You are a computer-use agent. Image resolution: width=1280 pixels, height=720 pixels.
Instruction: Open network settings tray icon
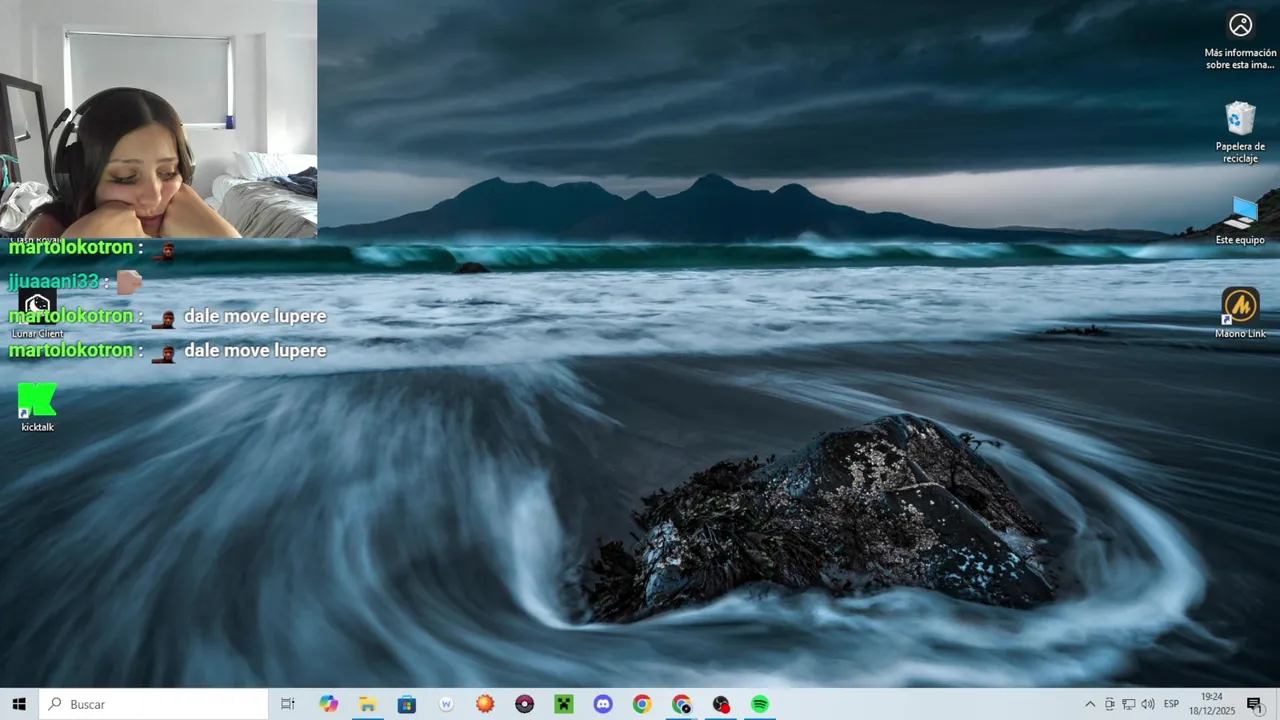[x=1128, y=704]
